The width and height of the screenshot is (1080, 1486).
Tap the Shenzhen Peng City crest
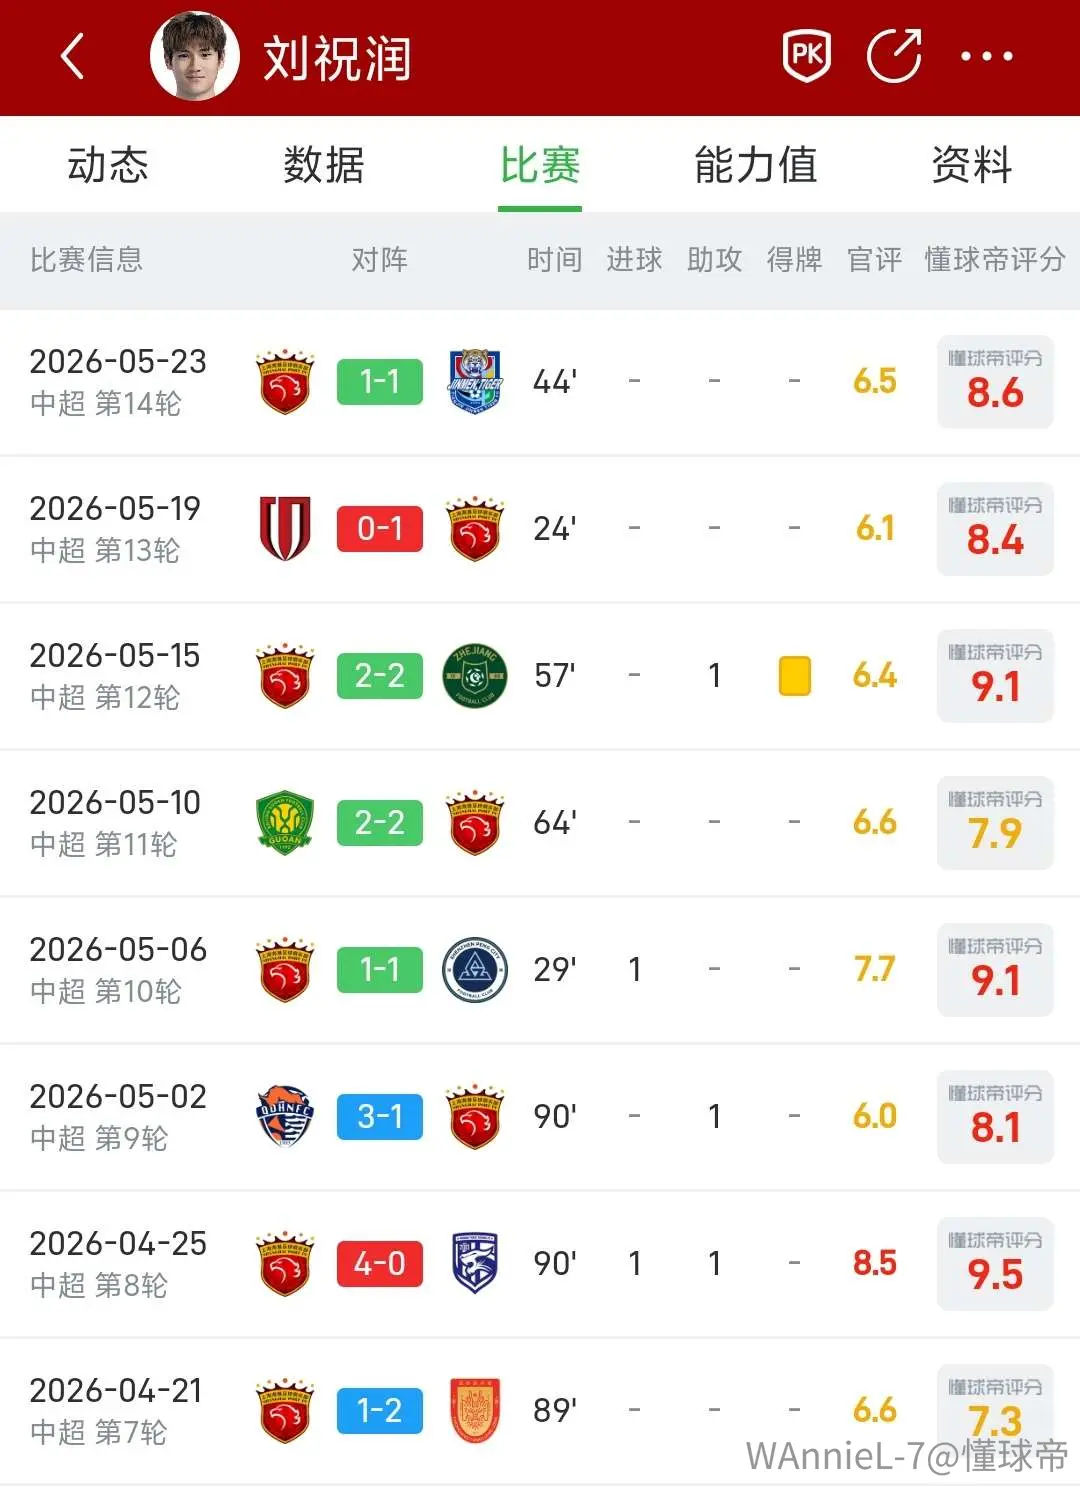pyautogui.click(x=475, y=970)
